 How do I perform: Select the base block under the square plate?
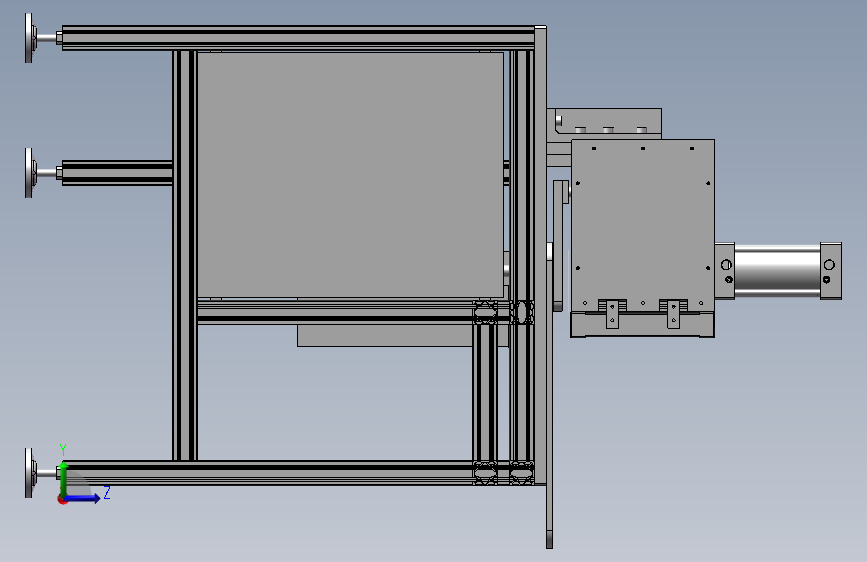[643, 325]
